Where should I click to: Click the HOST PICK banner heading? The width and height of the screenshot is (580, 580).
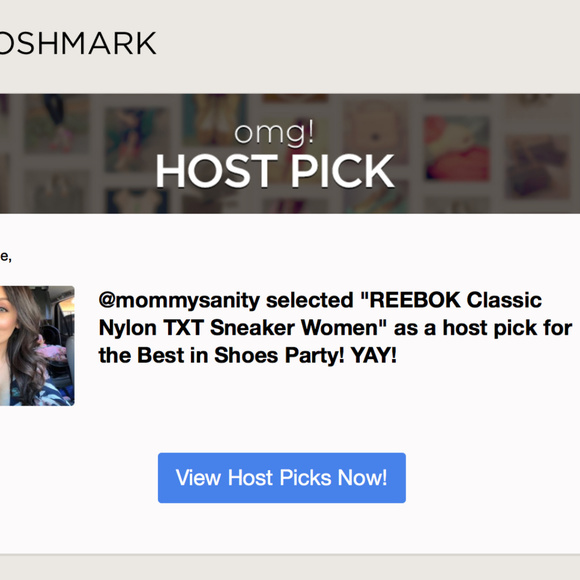(x=275, y=171)
